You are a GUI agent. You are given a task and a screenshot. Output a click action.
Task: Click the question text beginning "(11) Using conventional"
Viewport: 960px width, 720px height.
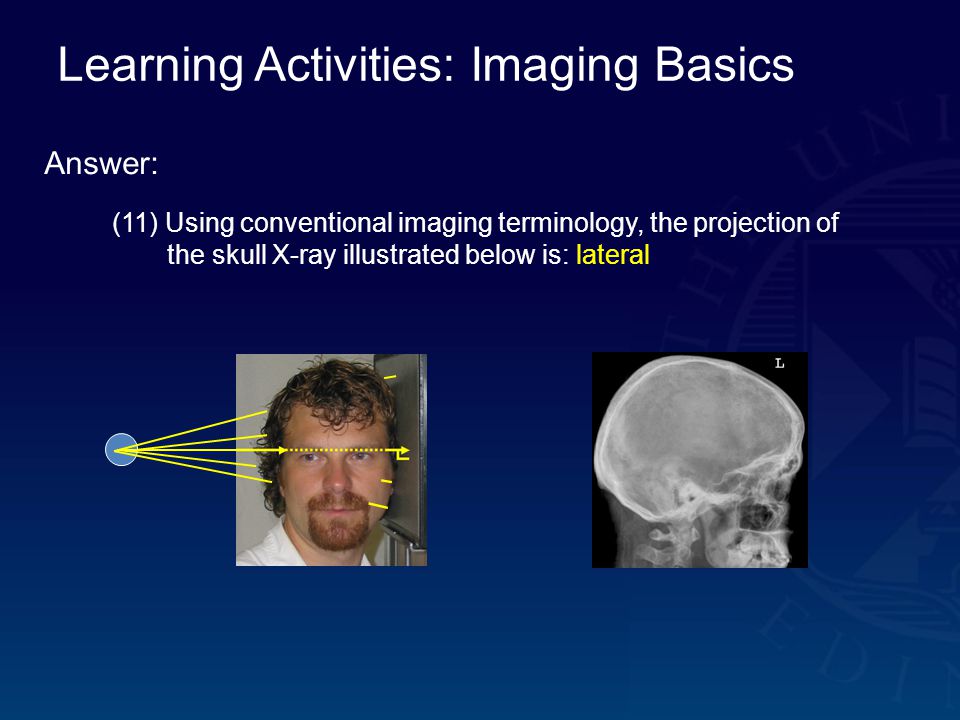pyautogui.click(x=475, y=239)
